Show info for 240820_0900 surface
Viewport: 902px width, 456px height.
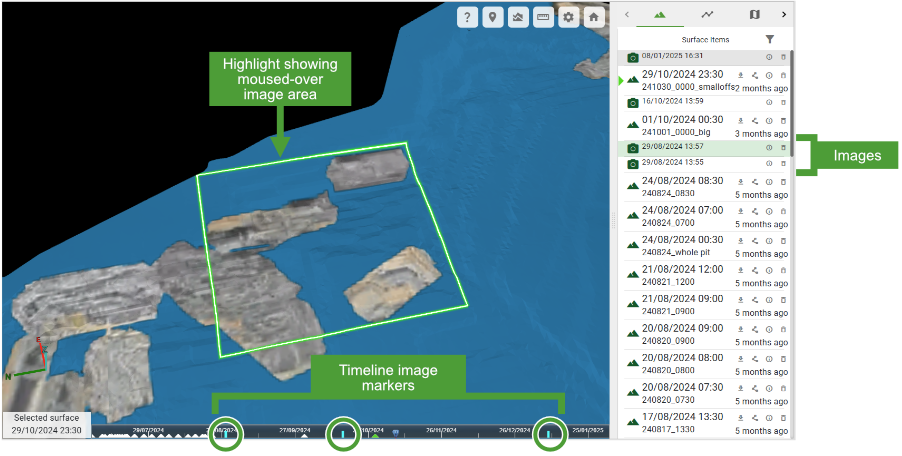[769, 329]
